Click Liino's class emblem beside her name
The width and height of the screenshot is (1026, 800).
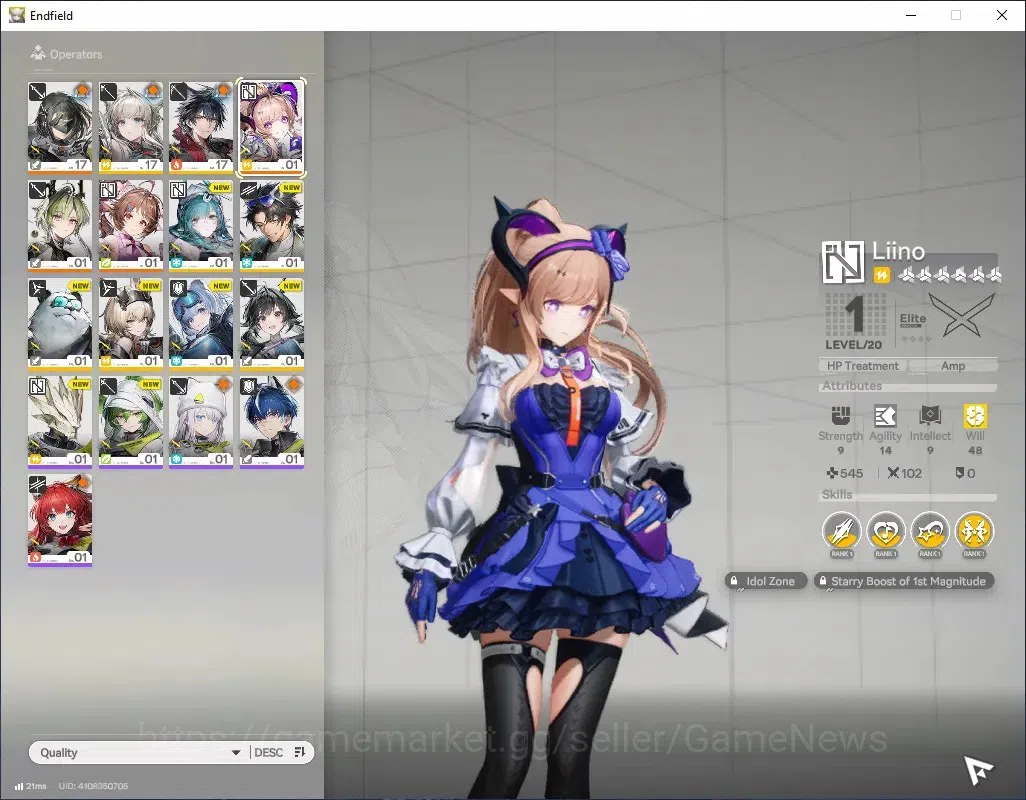[x=843, y=262]
